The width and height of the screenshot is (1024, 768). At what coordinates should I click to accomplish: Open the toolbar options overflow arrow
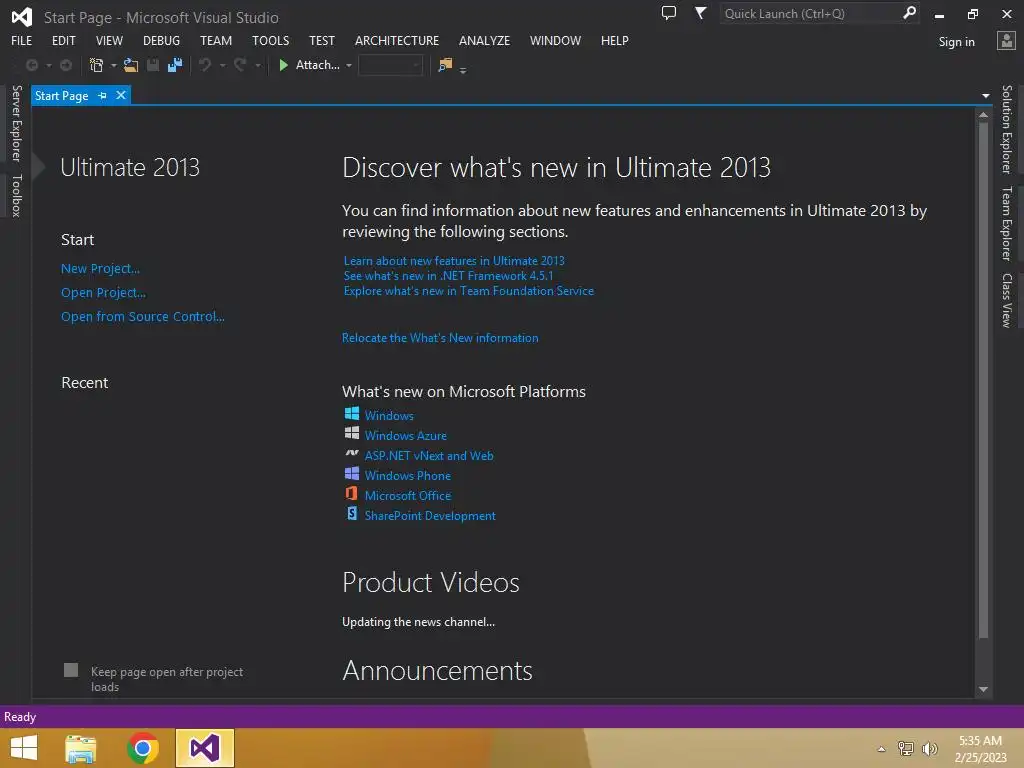click(463, 70)
